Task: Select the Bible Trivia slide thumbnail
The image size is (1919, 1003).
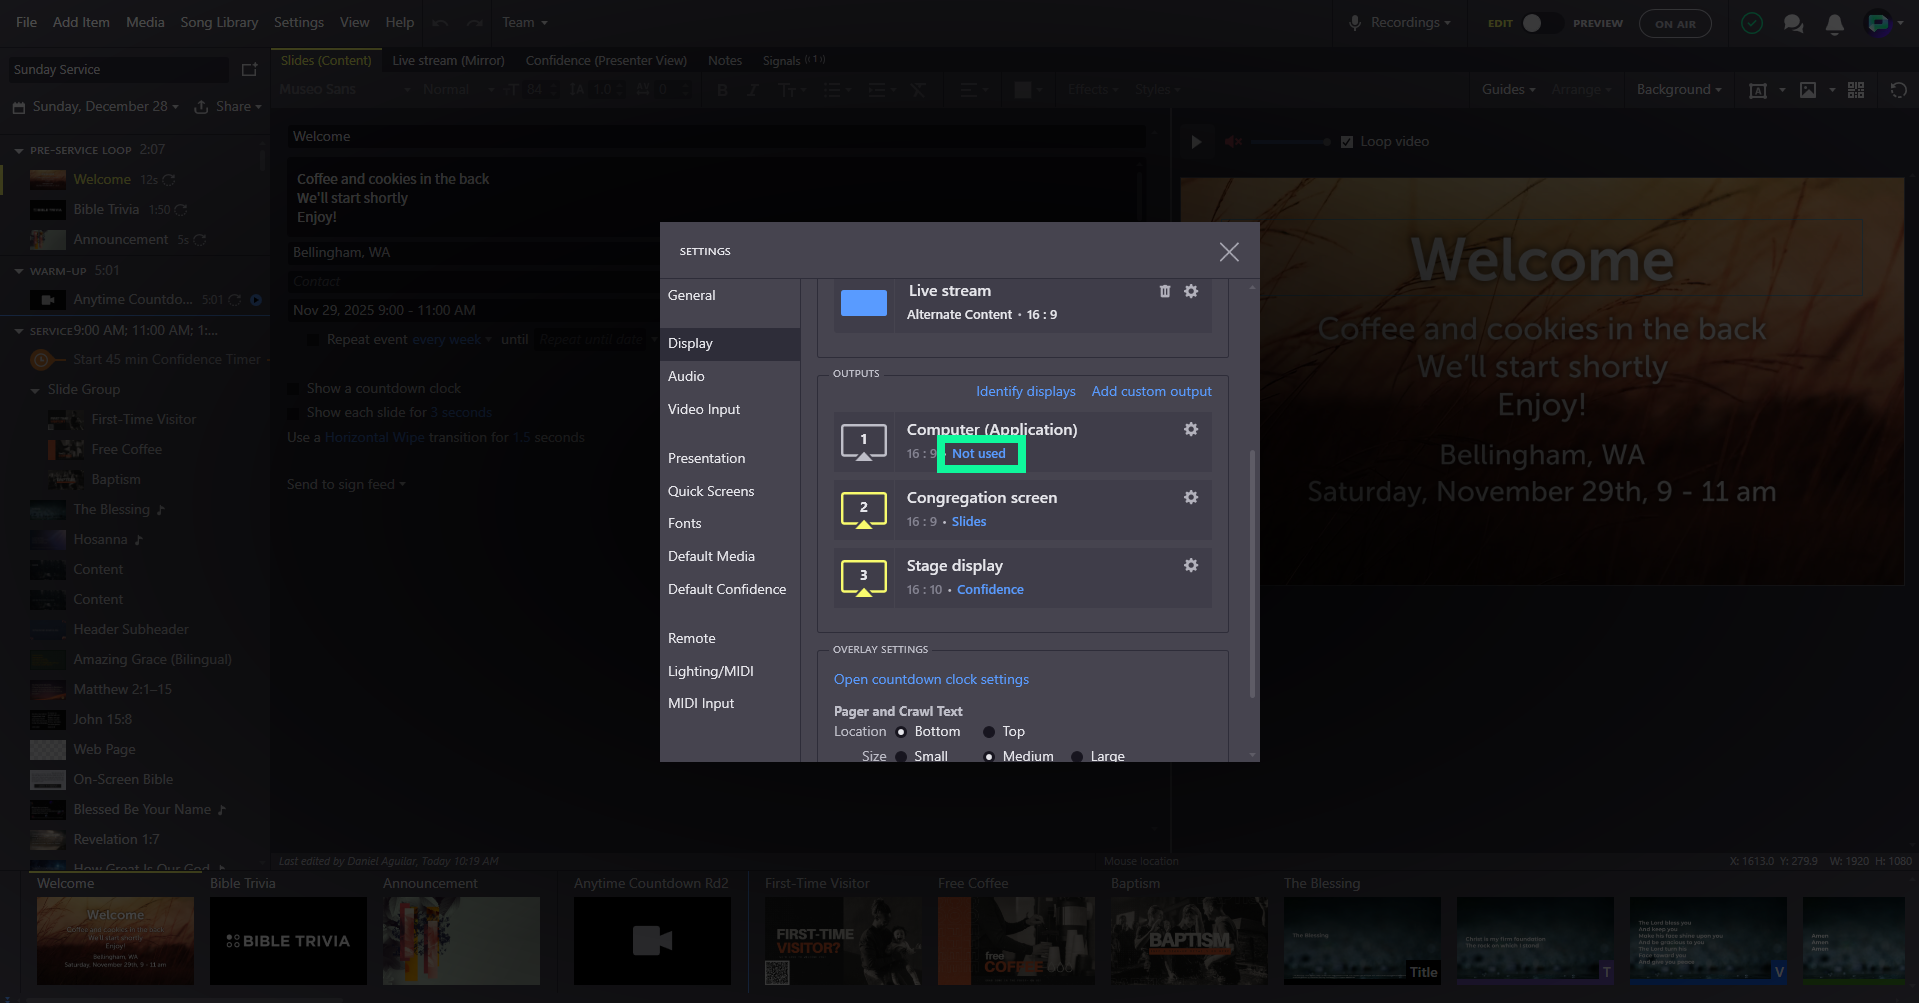Action: [288, 940]
